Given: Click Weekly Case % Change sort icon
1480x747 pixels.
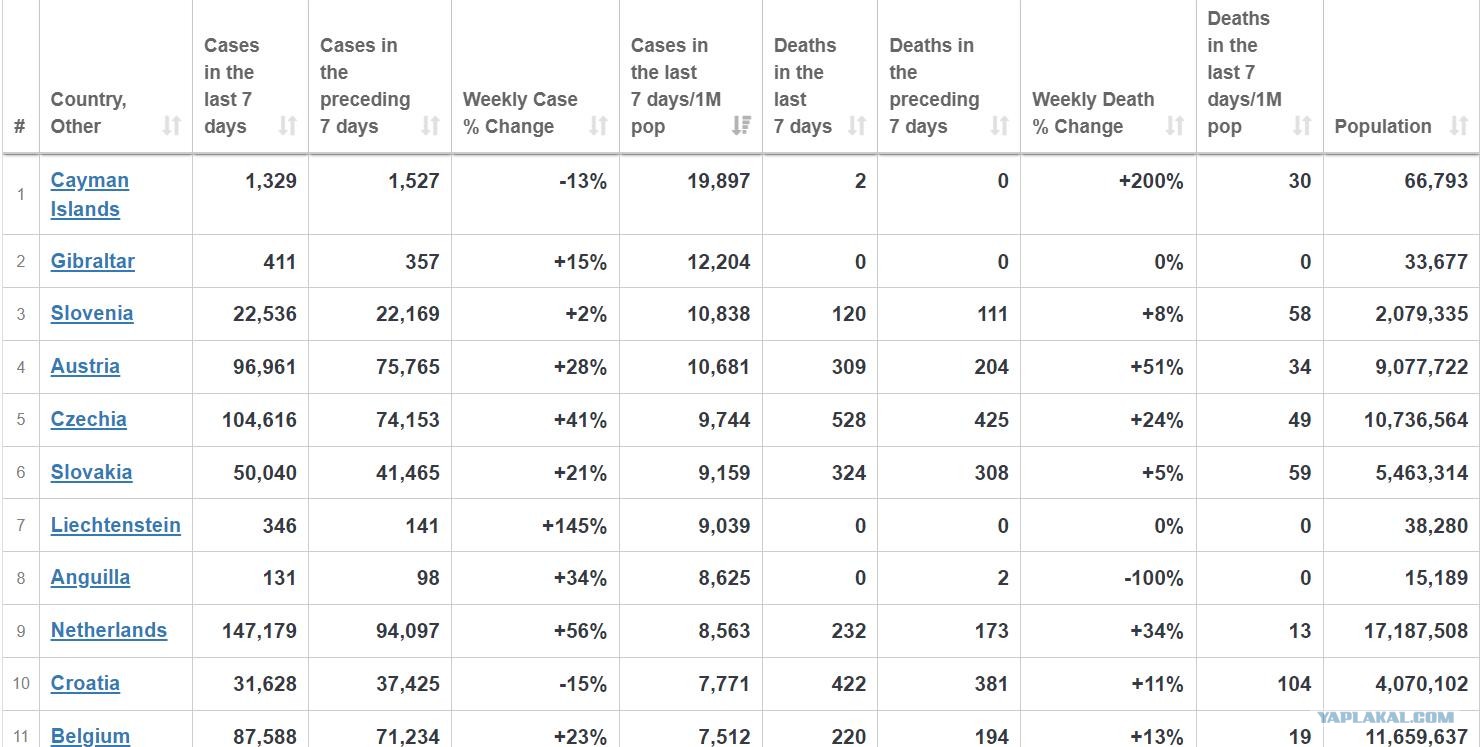Looking at the screenshot, I should (599, 126).
